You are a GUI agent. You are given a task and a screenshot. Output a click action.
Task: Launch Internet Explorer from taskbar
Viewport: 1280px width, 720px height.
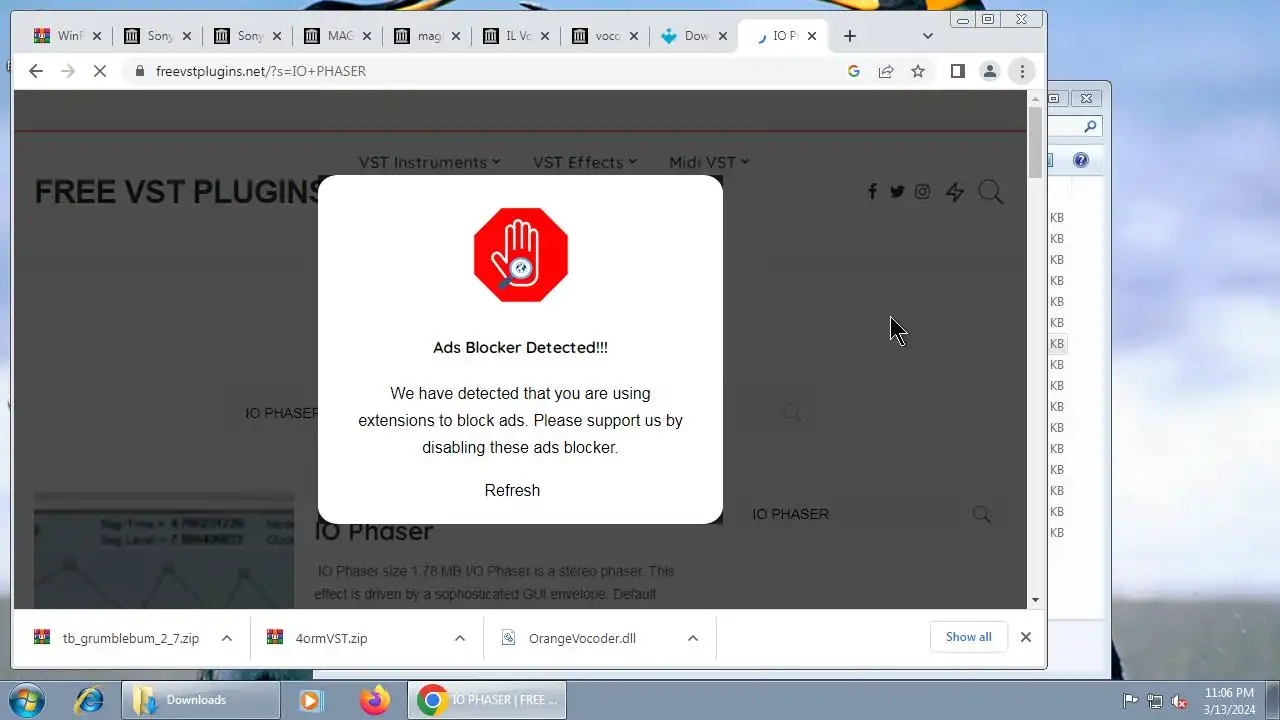pos(89,700)
